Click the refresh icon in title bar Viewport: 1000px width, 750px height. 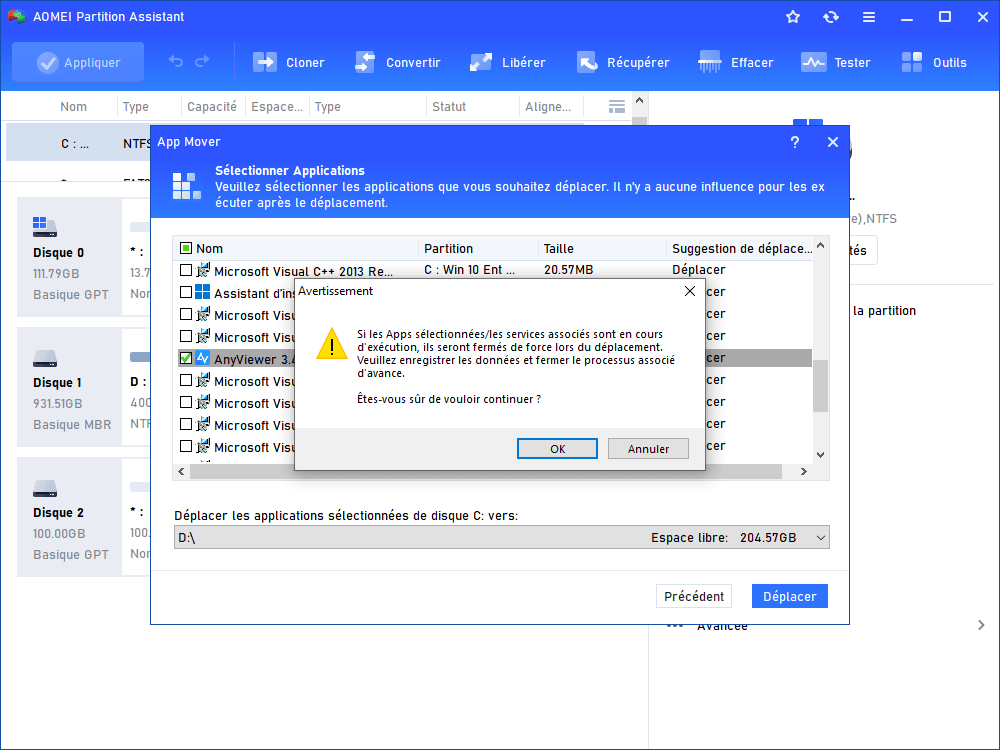click(x=830, y=17)
